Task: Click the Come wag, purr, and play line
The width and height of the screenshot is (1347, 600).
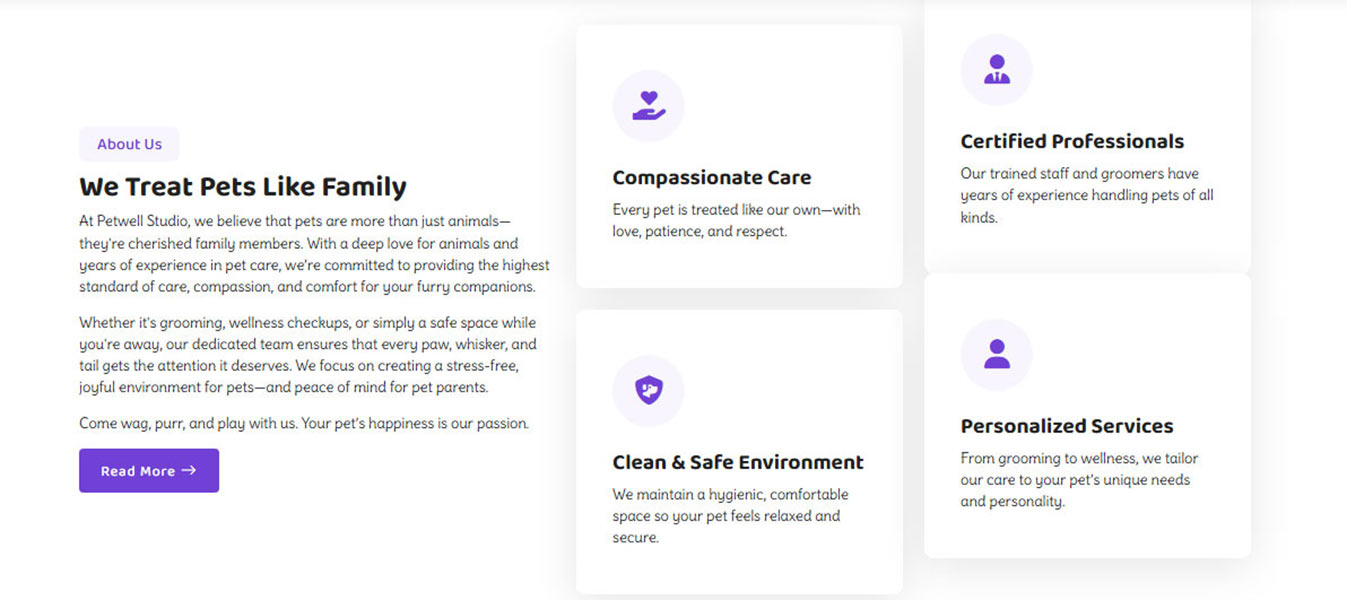Action: (304, 424)
